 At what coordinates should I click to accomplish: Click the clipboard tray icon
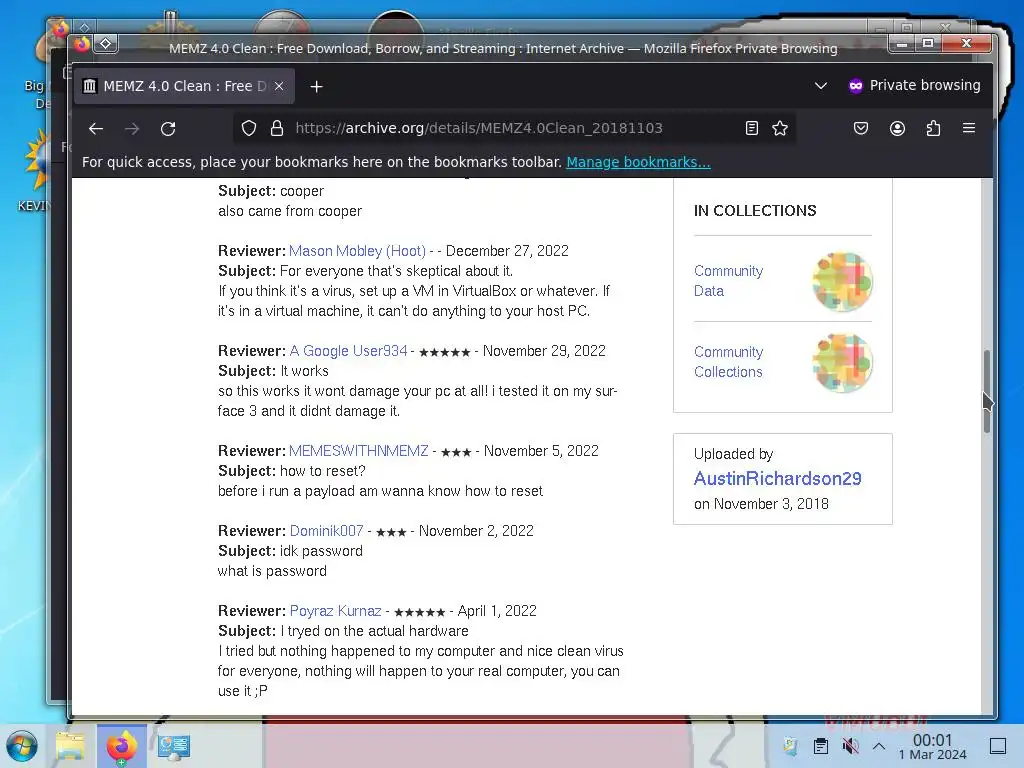(x=821, y=746)
